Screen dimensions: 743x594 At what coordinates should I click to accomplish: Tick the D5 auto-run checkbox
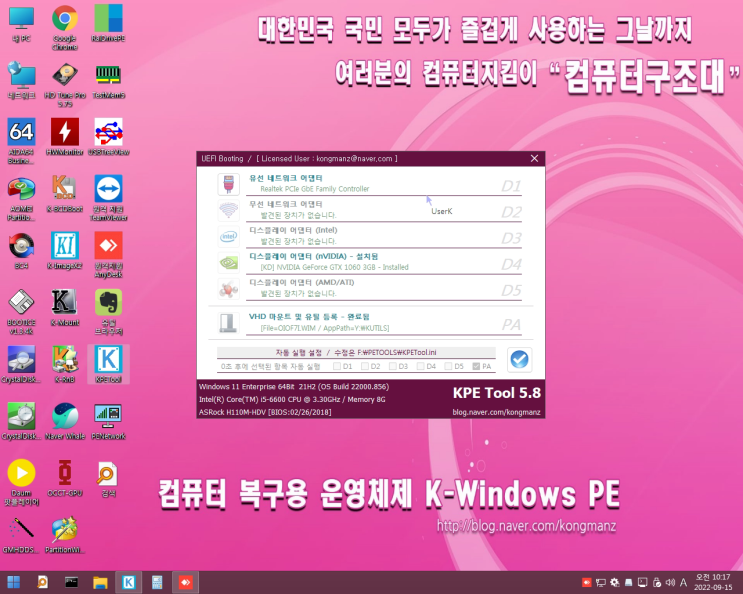(x=448, y=366)
